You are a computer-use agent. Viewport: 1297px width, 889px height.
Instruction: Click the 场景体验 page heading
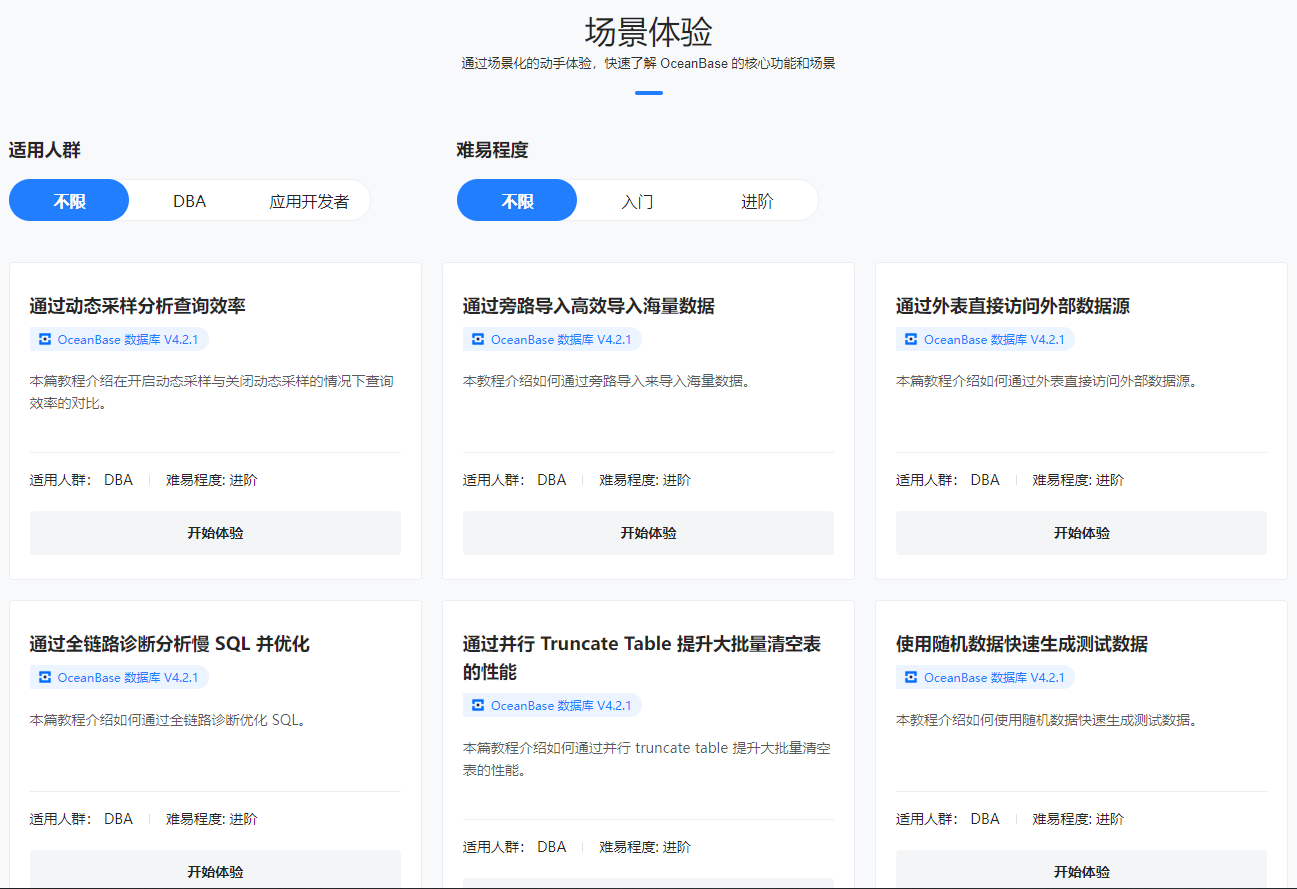pos(648,31)
